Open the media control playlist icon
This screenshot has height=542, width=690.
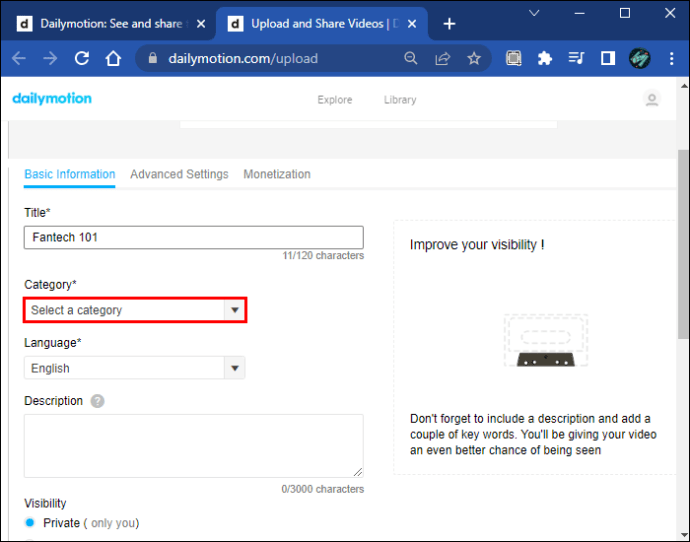pyautogui.click(x=576, y=58)
